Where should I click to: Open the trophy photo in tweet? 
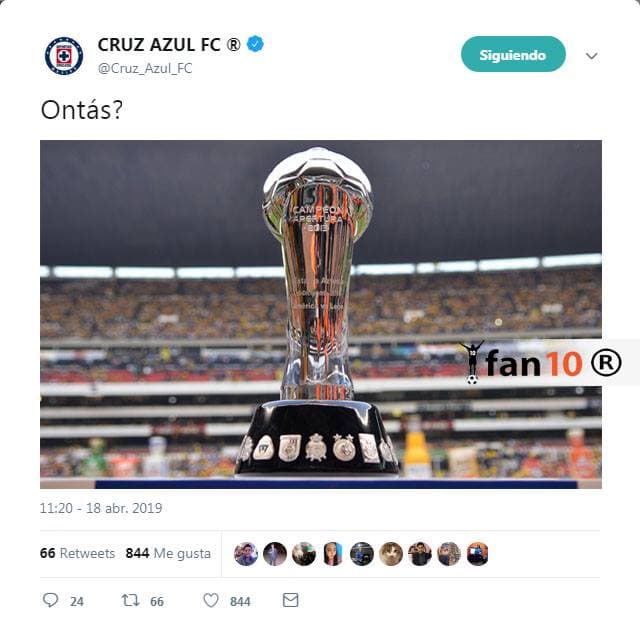(x=320, y=314)
